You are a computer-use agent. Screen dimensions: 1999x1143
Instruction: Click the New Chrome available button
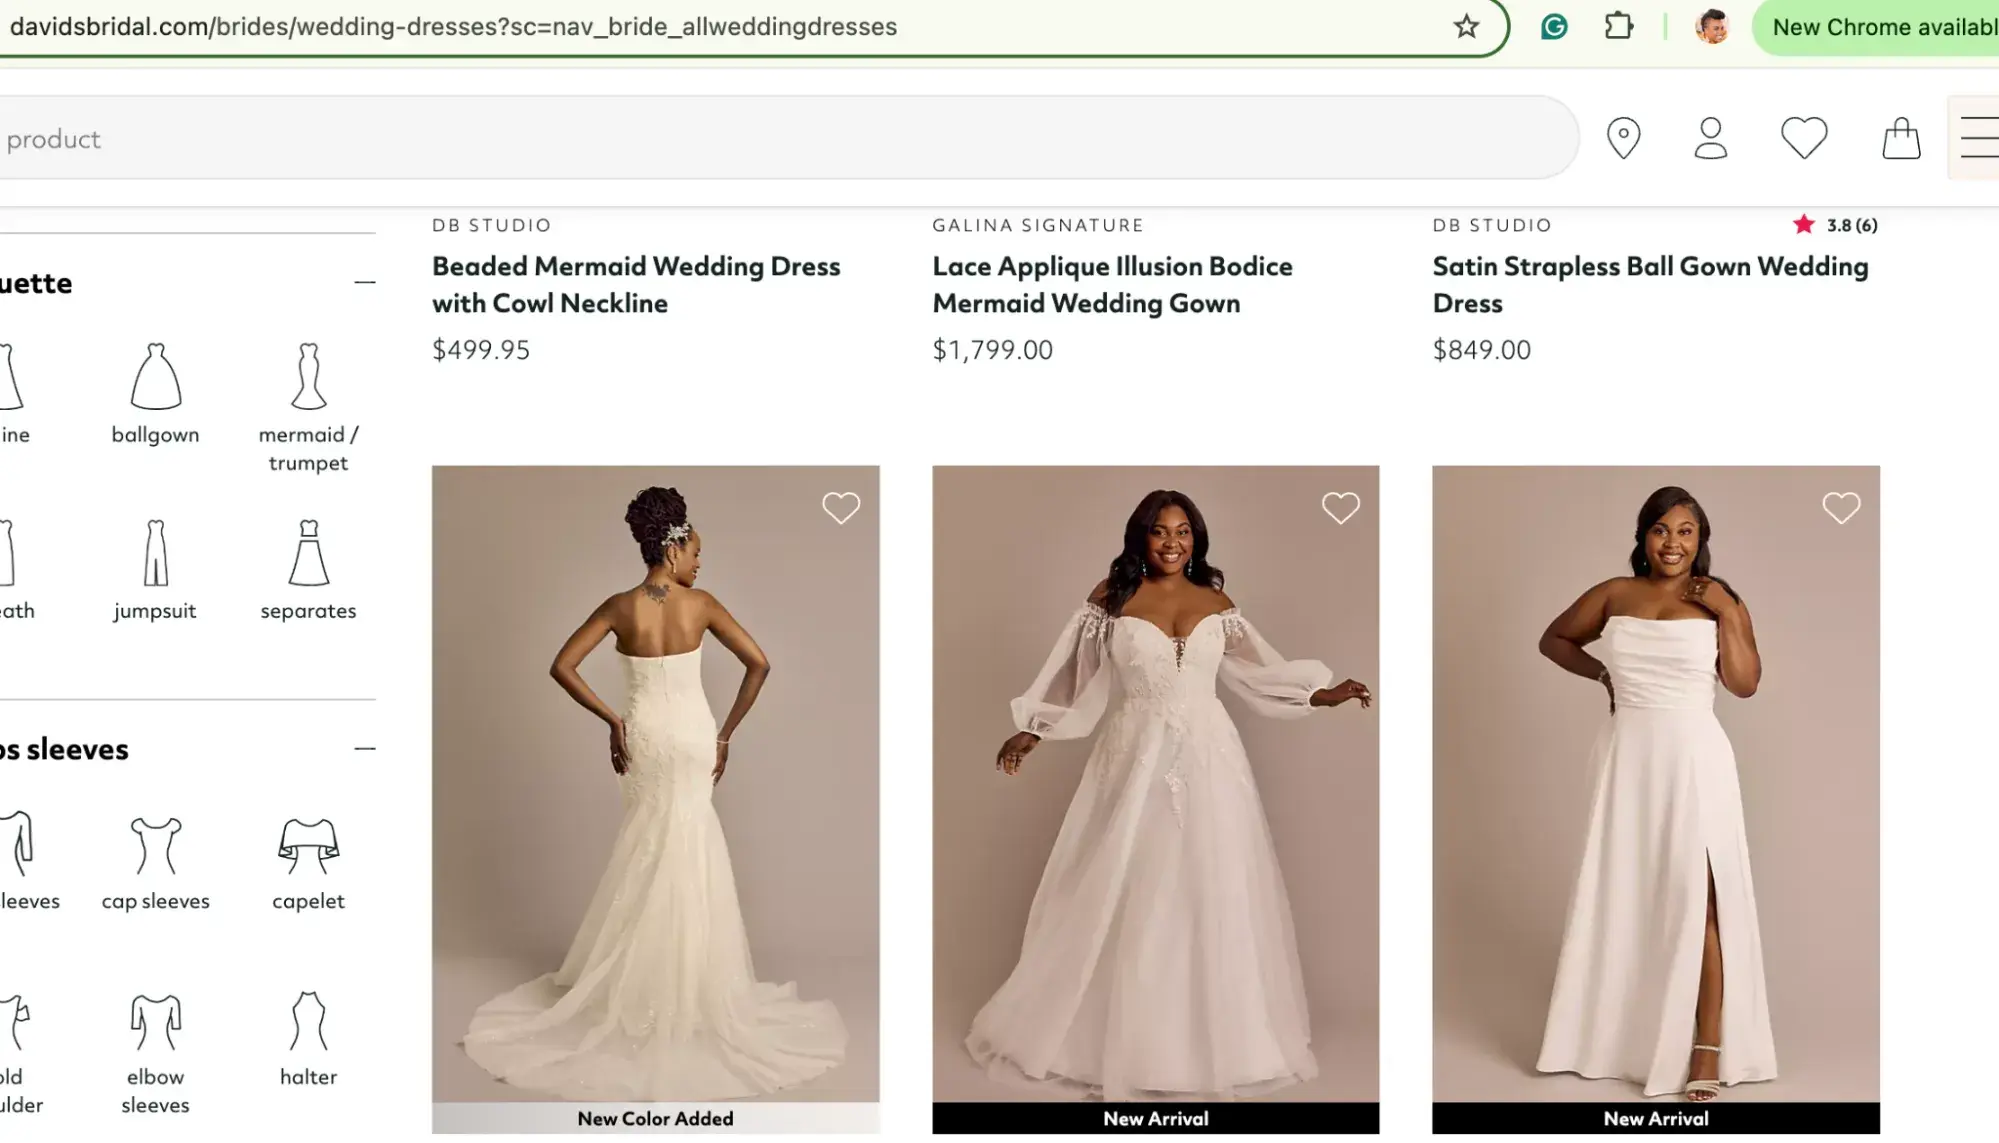(x=1882, y=27)
